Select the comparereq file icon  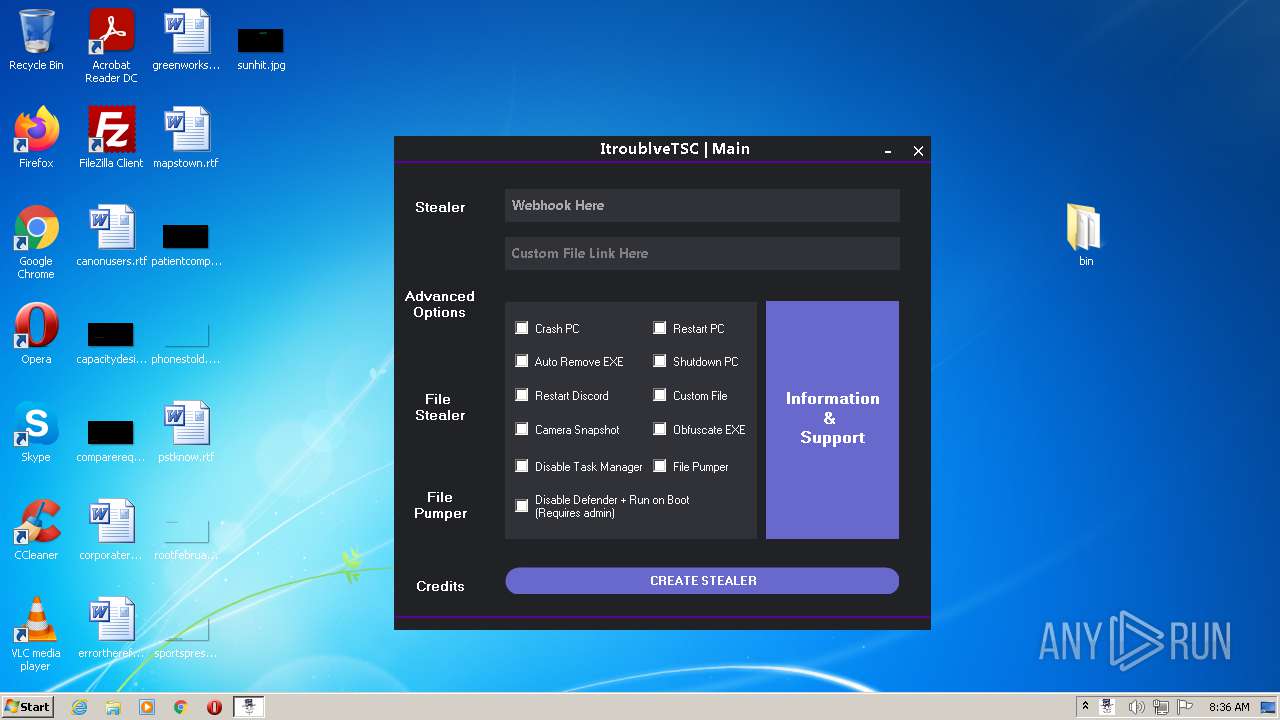click(111, 441)
